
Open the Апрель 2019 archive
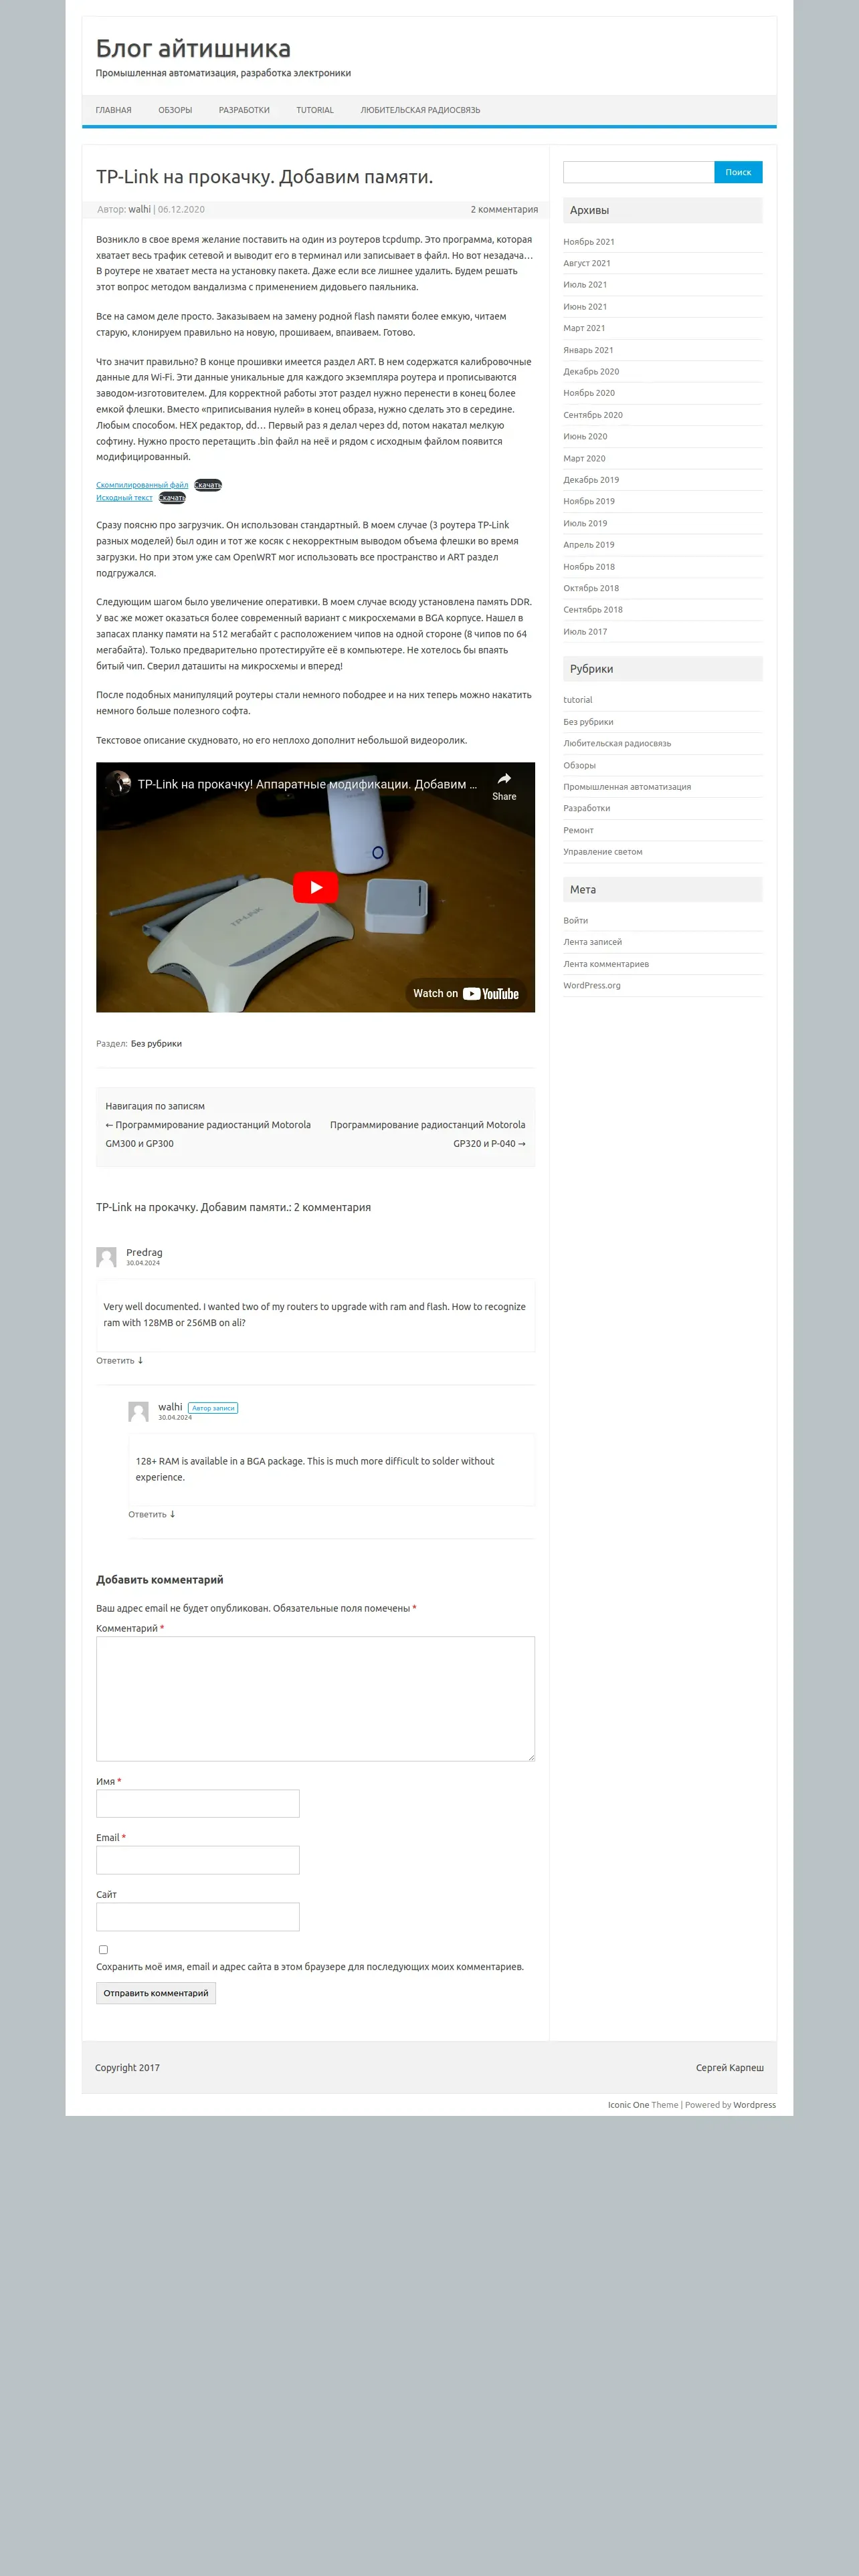pyautogui.click(x=589, y=545)
